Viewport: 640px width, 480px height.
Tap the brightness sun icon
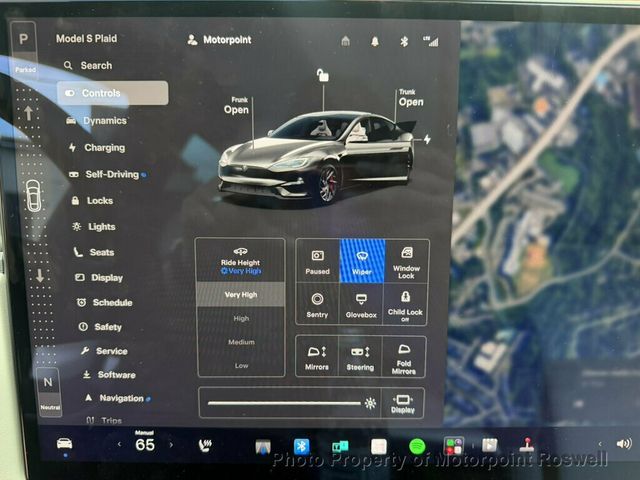point(370,404)
